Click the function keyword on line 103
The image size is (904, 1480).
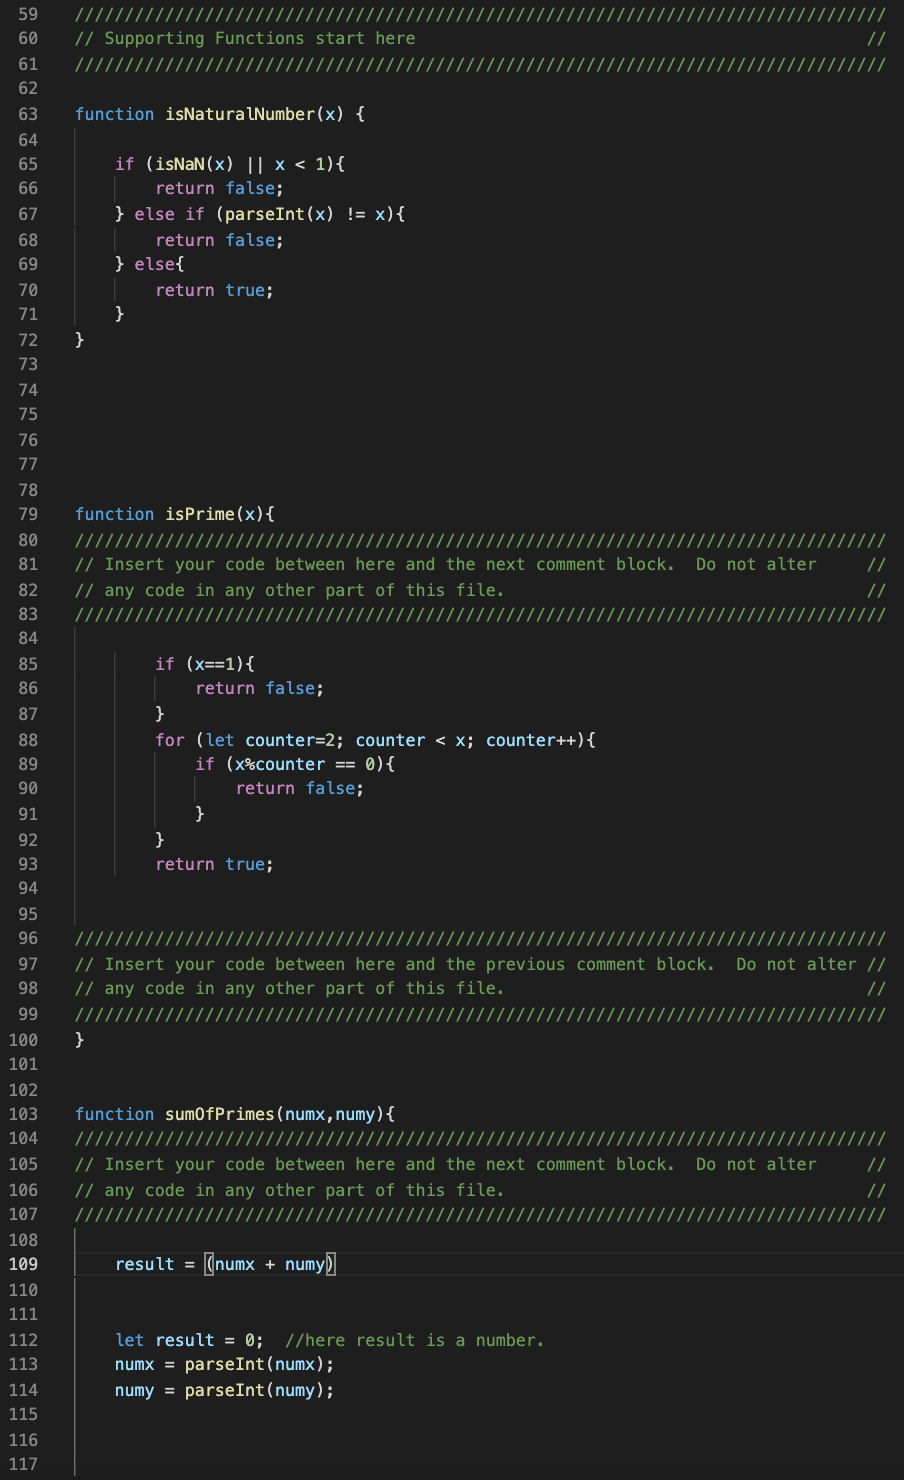[x=114, y=1113]
